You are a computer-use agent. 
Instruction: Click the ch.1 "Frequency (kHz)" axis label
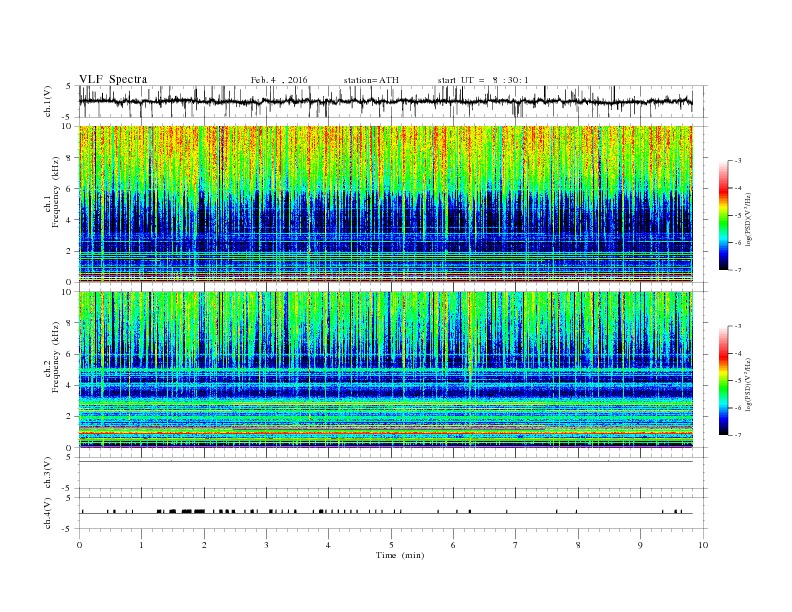[56, 192]
